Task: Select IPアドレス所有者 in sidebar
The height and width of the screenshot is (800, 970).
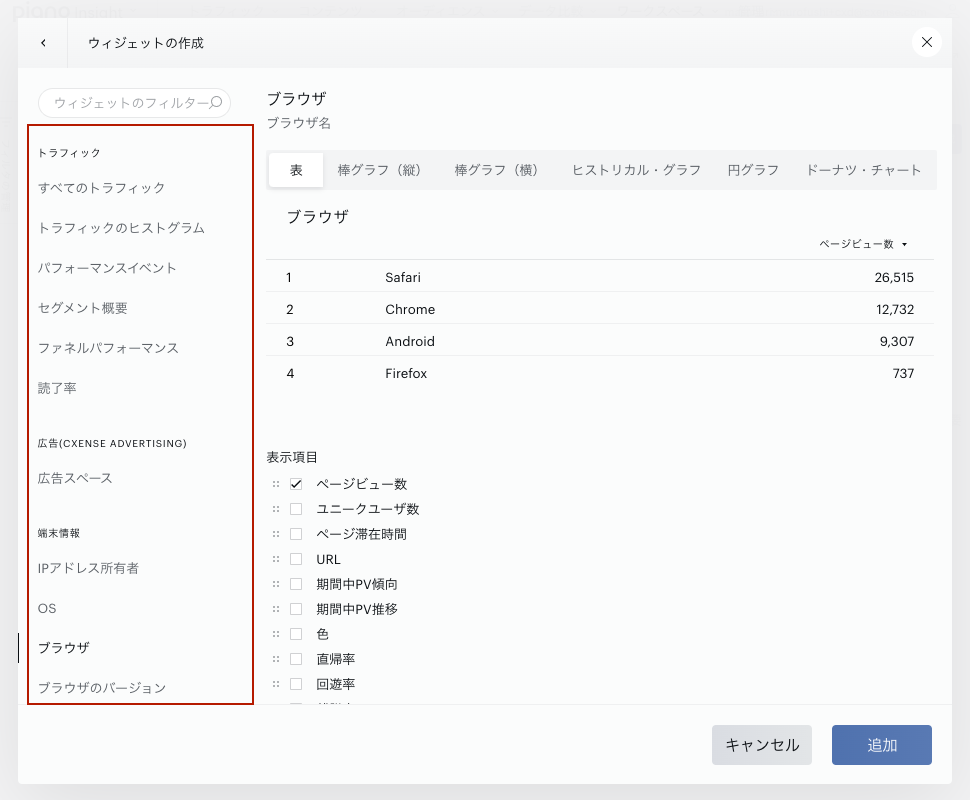Action: pos(88,568)
